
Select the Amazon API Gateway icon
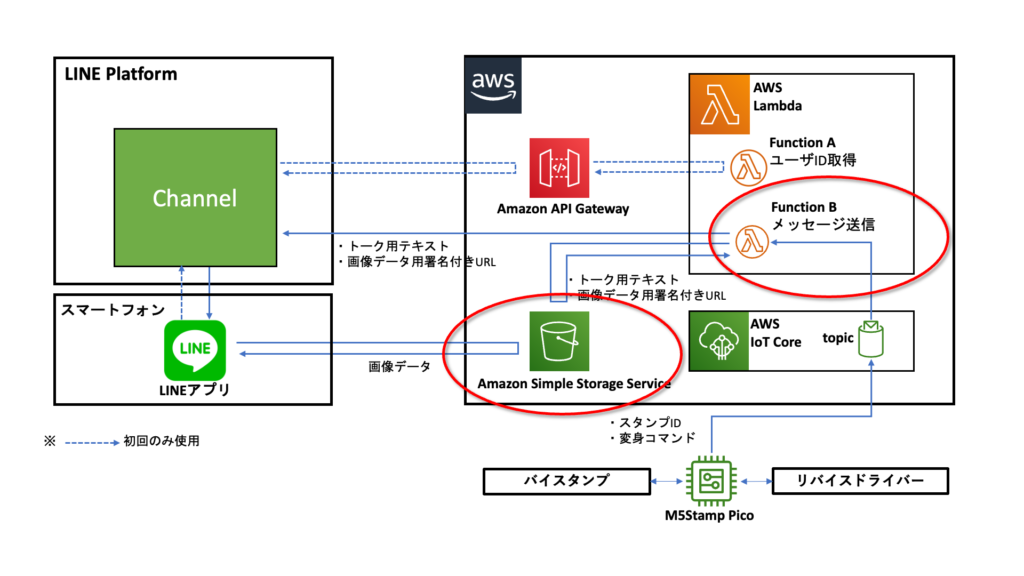pyautogui.click(x=562, y=167)
